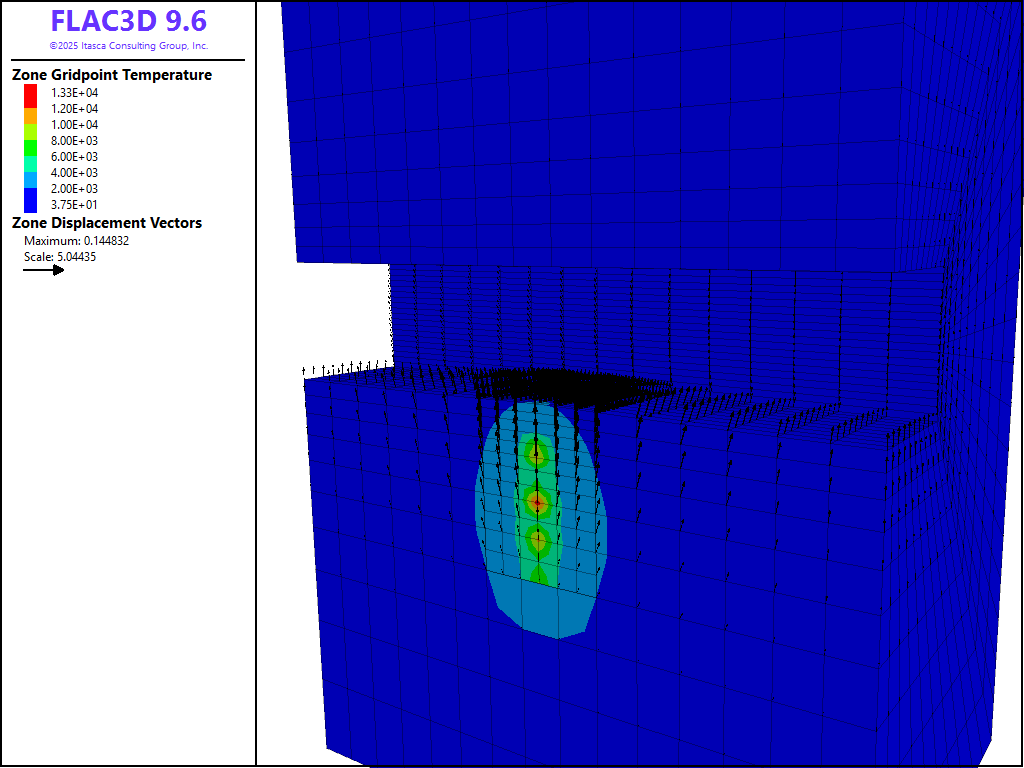This screenshot has width=1024, height=768.
Task: Select the Zone Gridpoint Temperature heading
Action: (111, 75)
